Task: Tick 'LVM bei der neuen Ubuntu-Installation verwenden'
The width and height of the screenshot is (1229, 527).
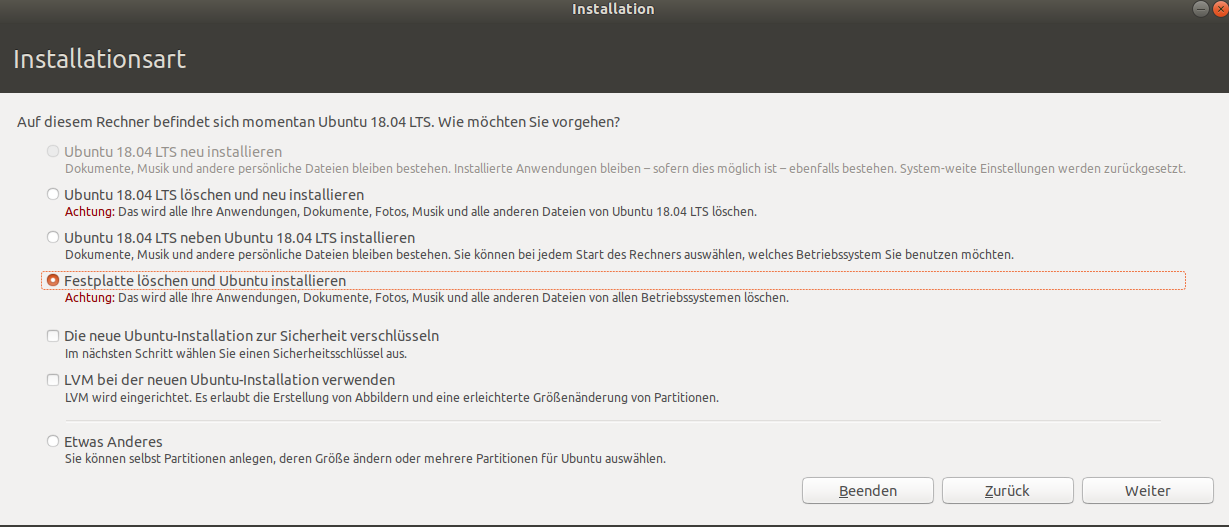Action: click(x=53, y=380)
